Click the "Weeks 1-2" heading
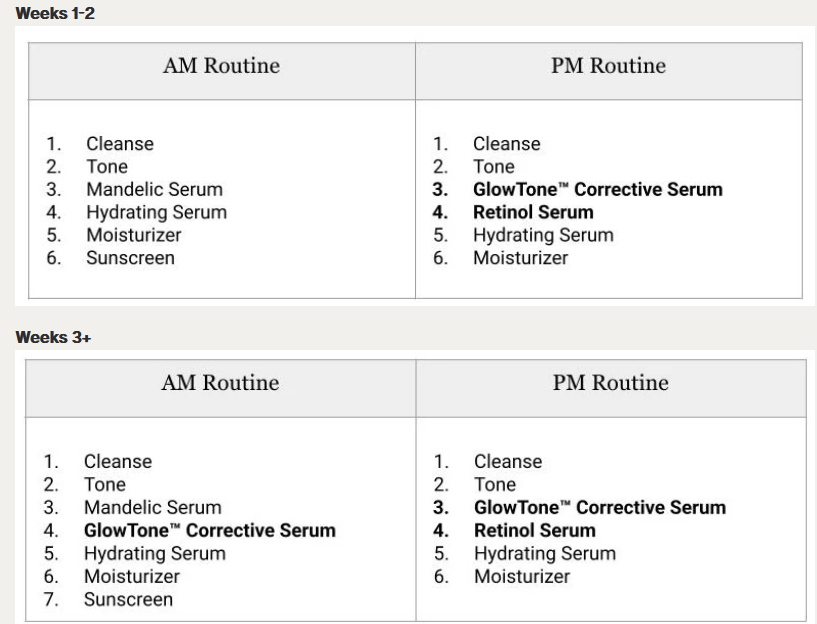Viewport: 817px width, 624px height. pyautogui.click(x=55, y=13)
